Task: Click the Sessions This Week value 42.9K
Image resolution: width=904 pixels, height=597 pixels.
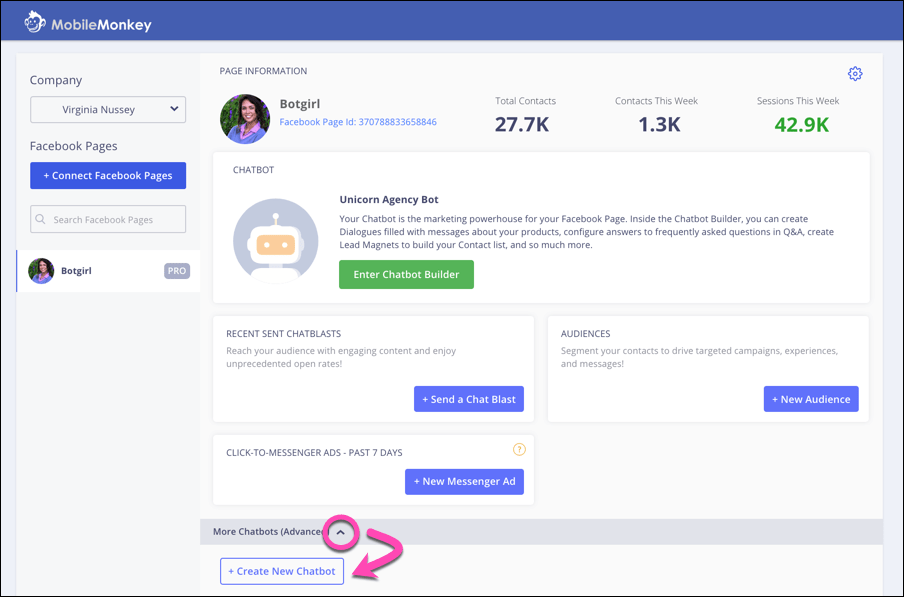Action: (x=801, y=124)
